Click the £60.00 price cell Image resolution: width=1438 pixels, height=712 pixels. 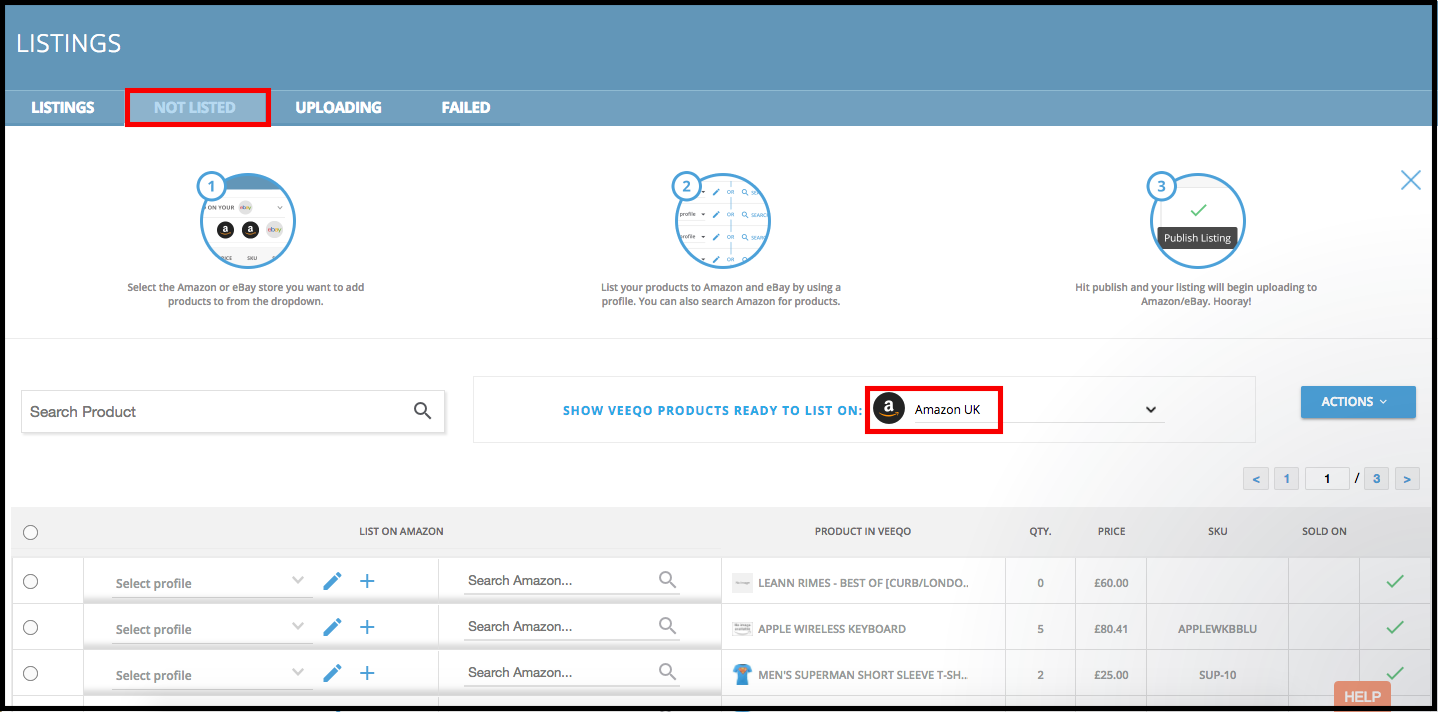1110,583
